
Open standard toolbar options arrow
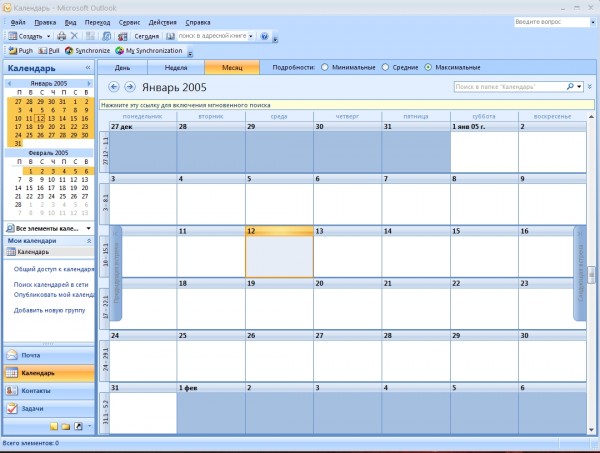pos(275,39)
